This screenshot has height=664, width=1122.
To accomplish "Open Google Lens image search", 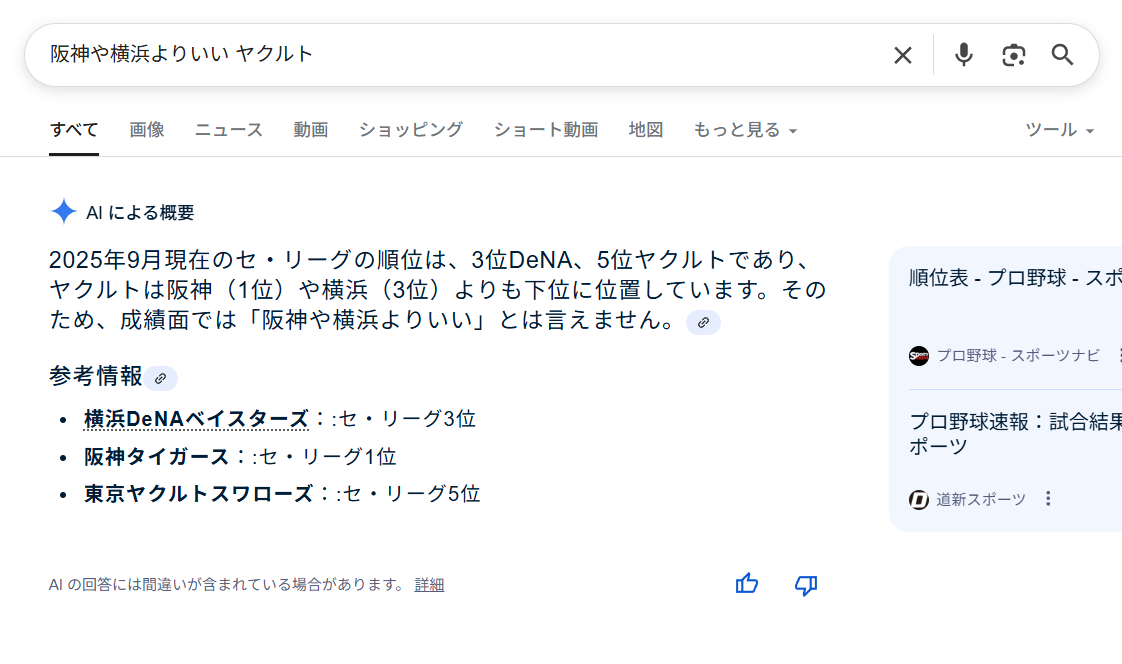I will pyautogui.click(x=1013, y=55).
